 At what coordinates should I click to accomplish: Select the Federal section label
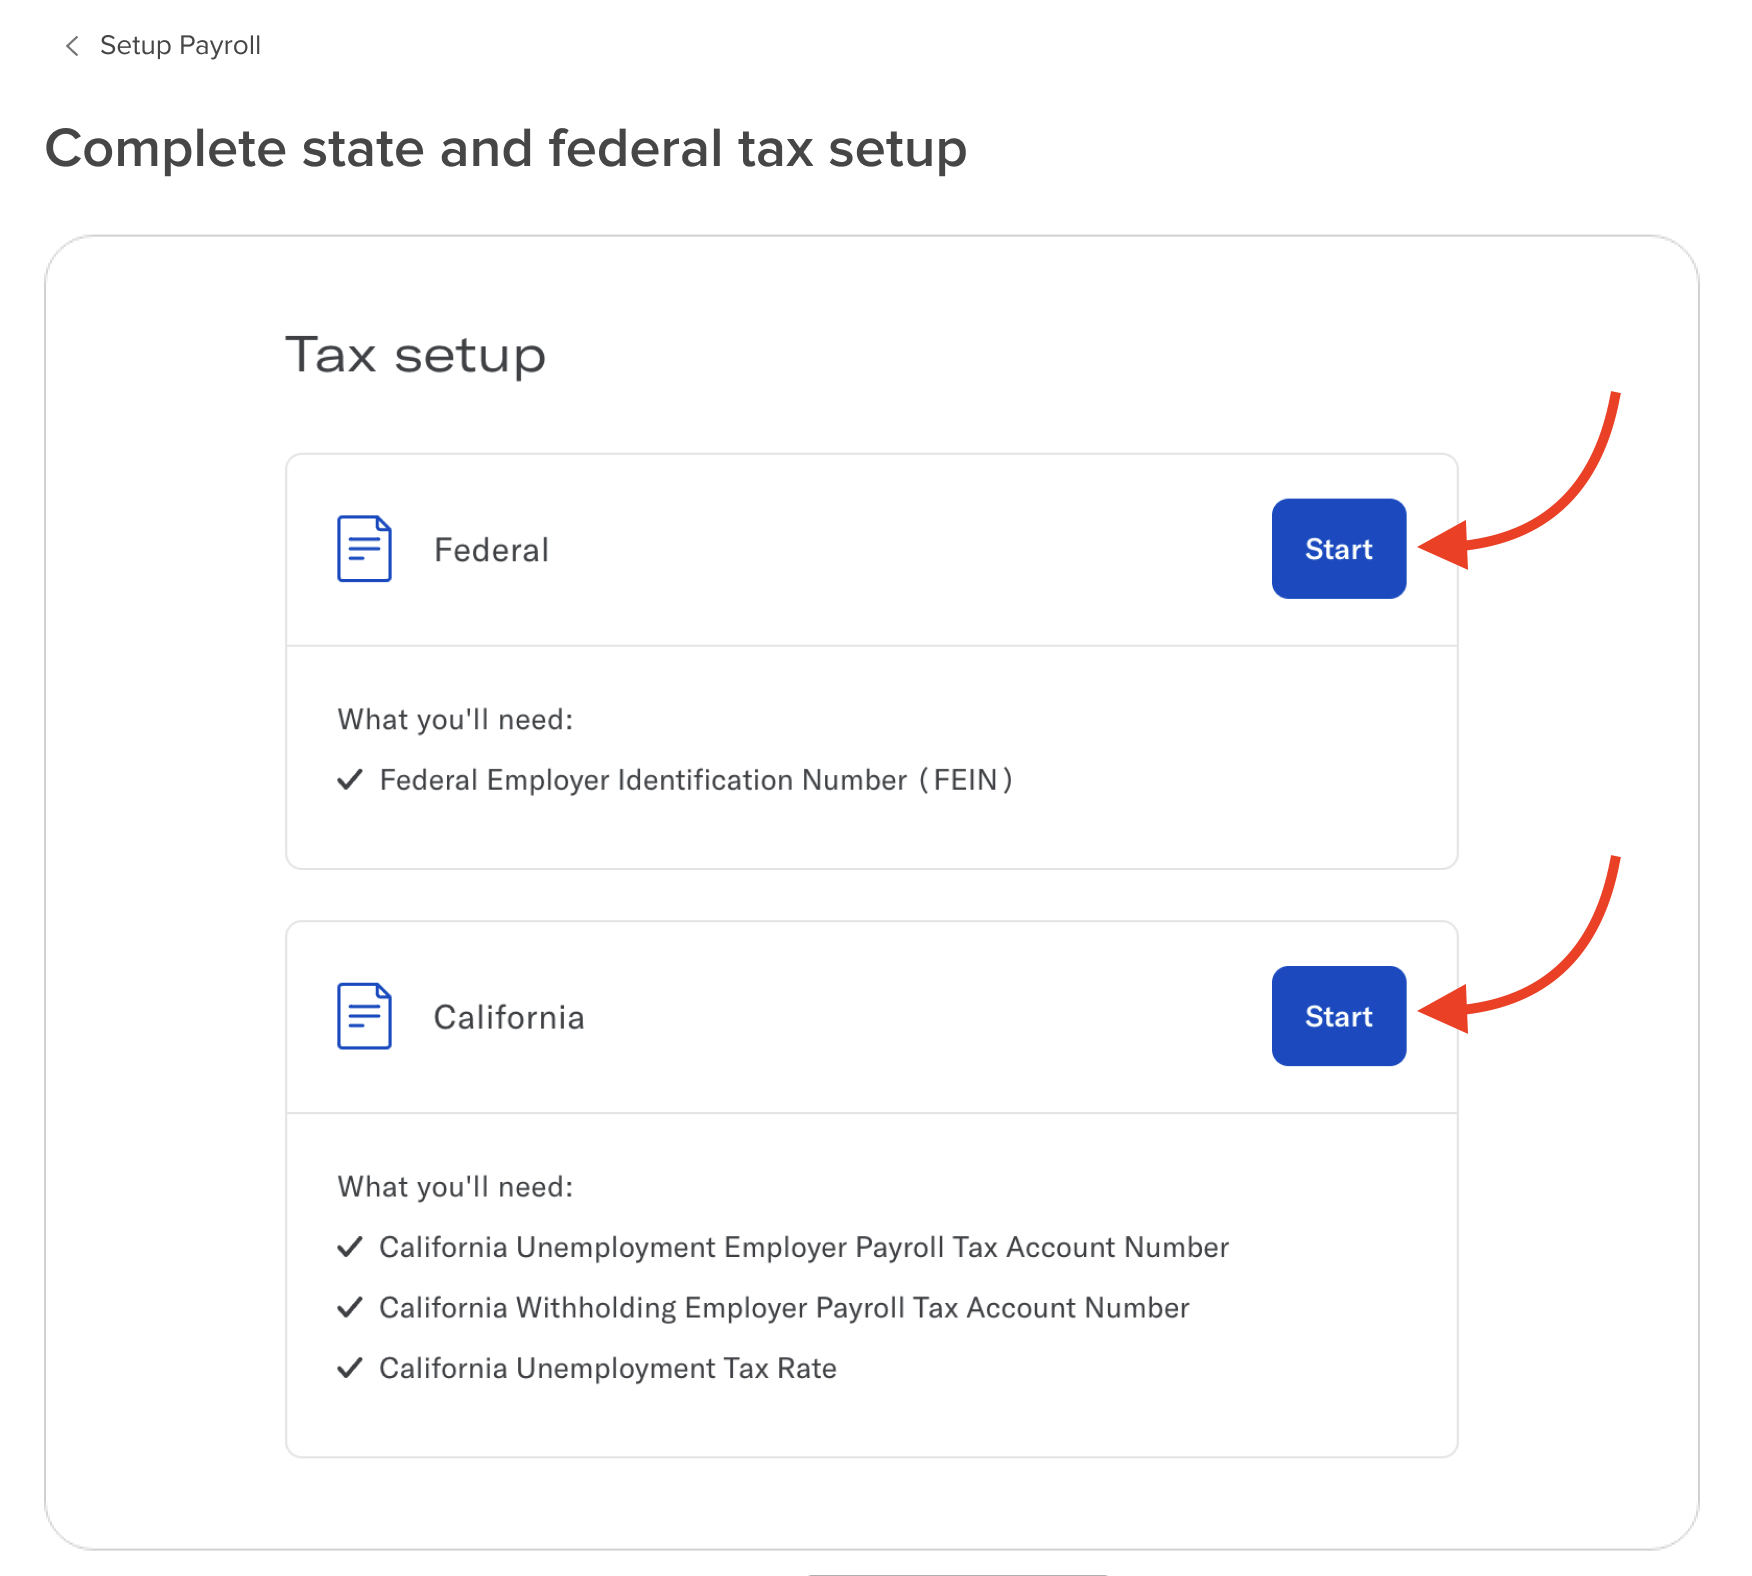491,550
